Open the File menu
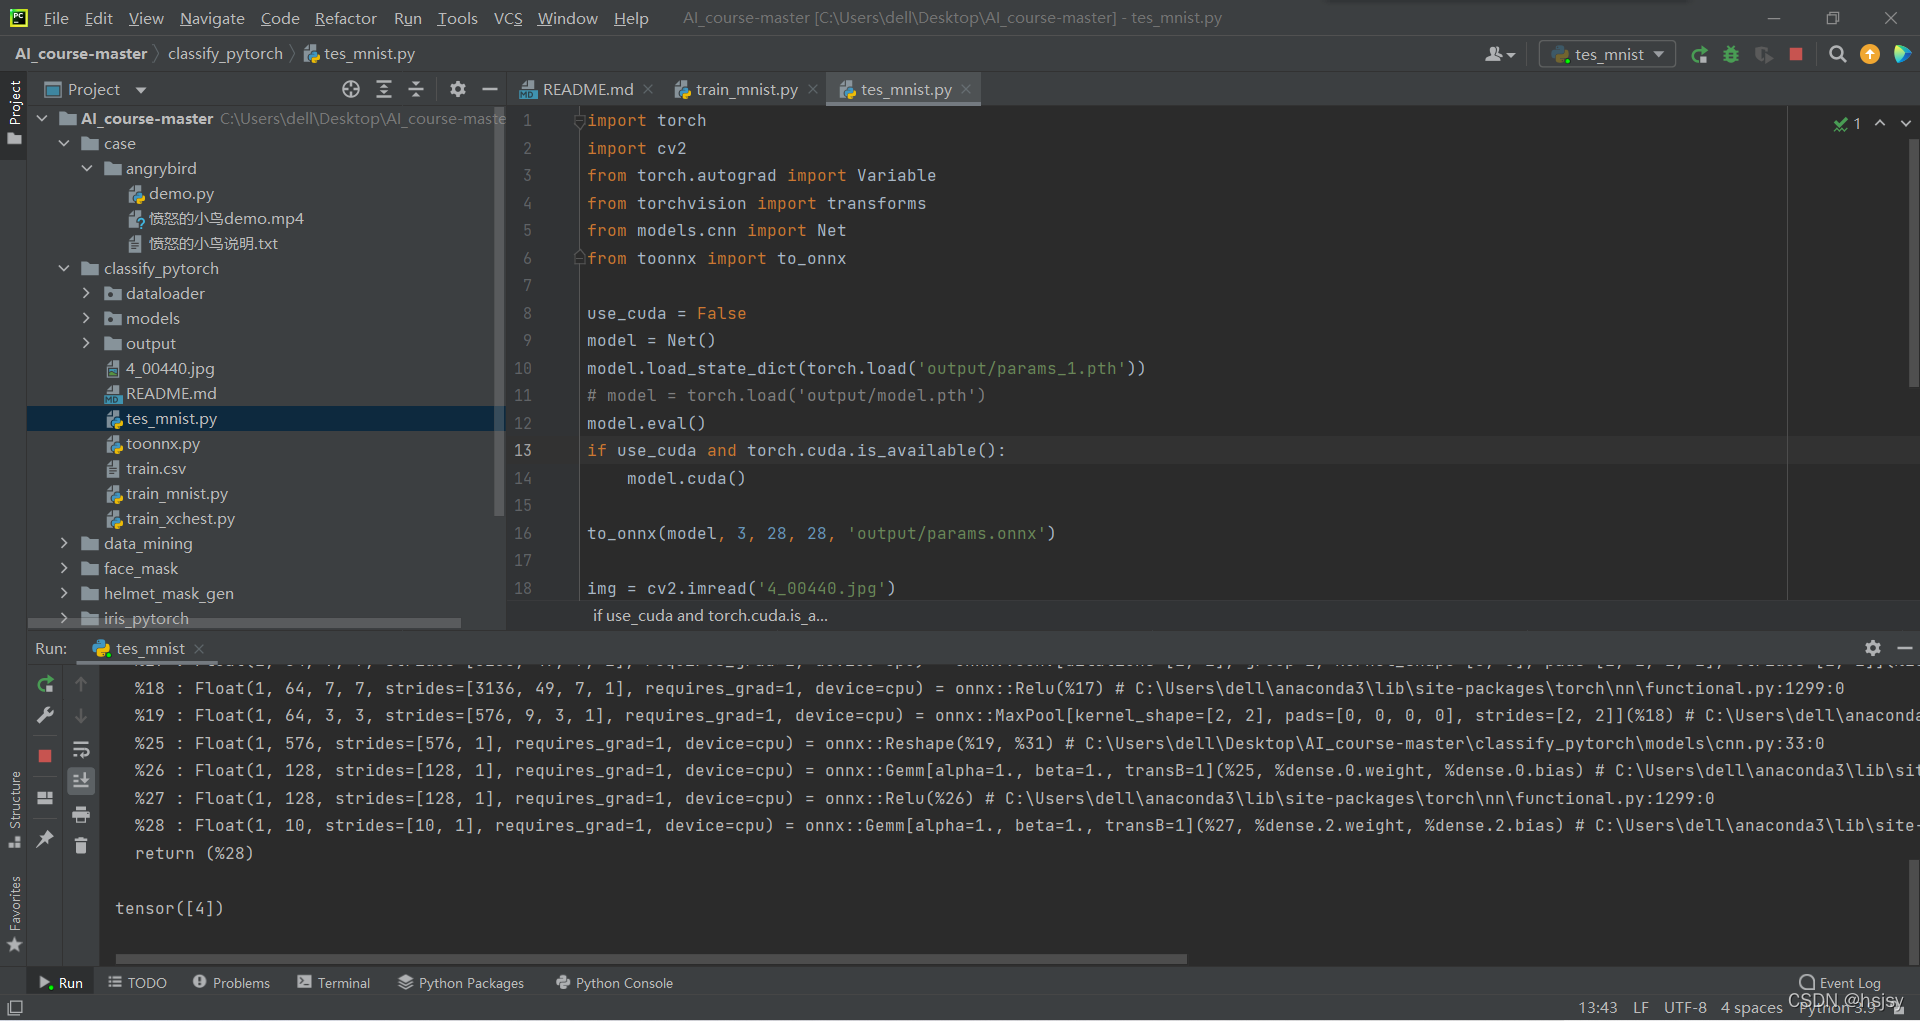Viewport: 1920px width, 1021px height. tap(56, 18)
